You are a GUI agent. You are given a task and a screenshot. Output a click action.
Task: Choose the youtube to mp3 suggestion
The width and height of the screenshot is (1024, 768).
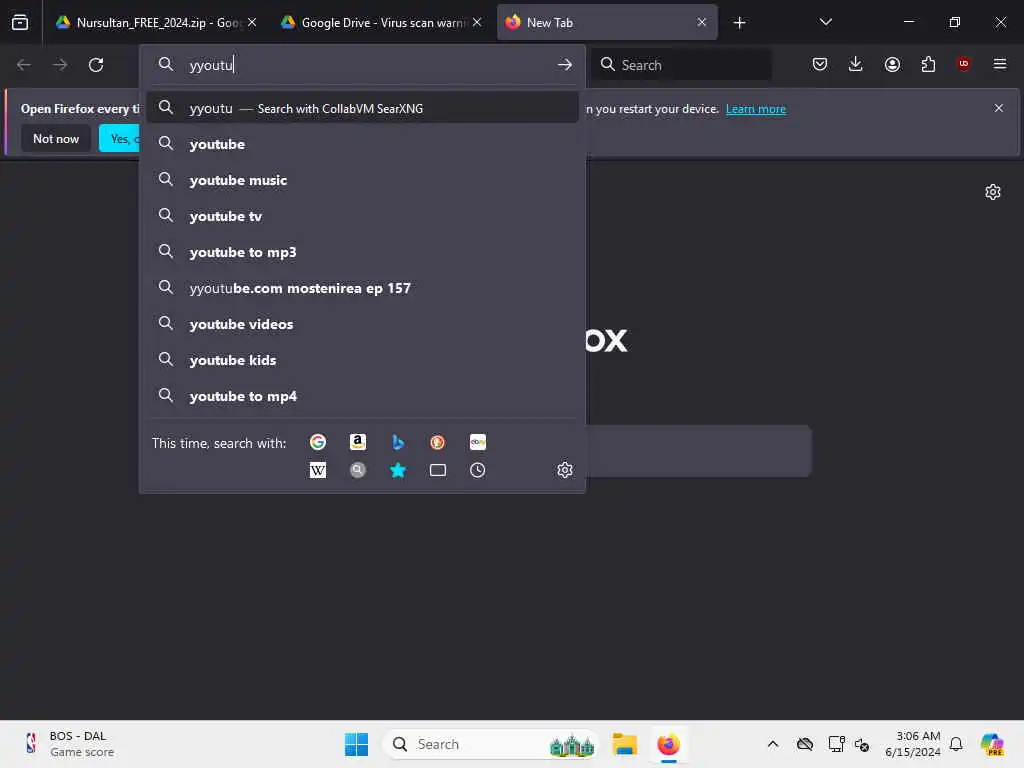pyautogui.click(x=362, y=252)
